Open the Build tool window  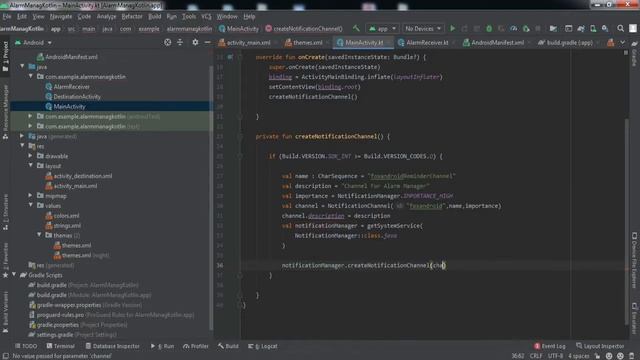228,346
